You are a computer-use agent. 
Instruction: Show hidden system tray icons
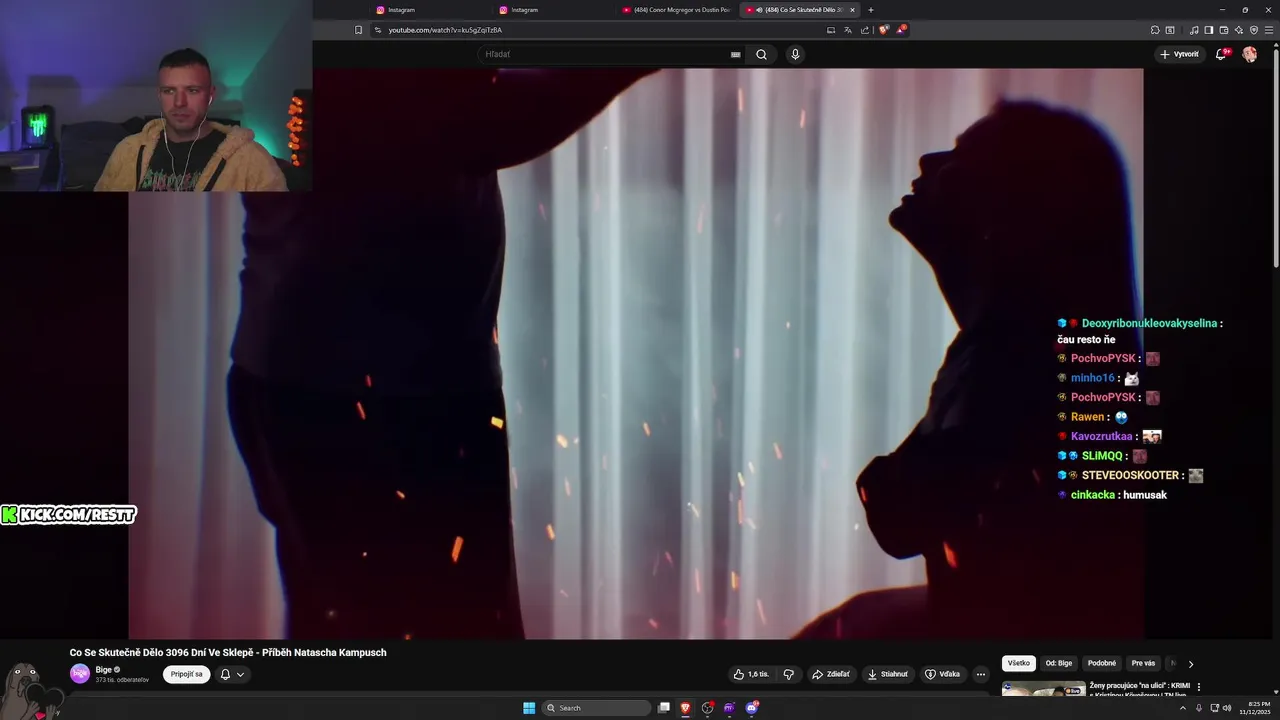pyautogui.click(x=1183, y=708)
